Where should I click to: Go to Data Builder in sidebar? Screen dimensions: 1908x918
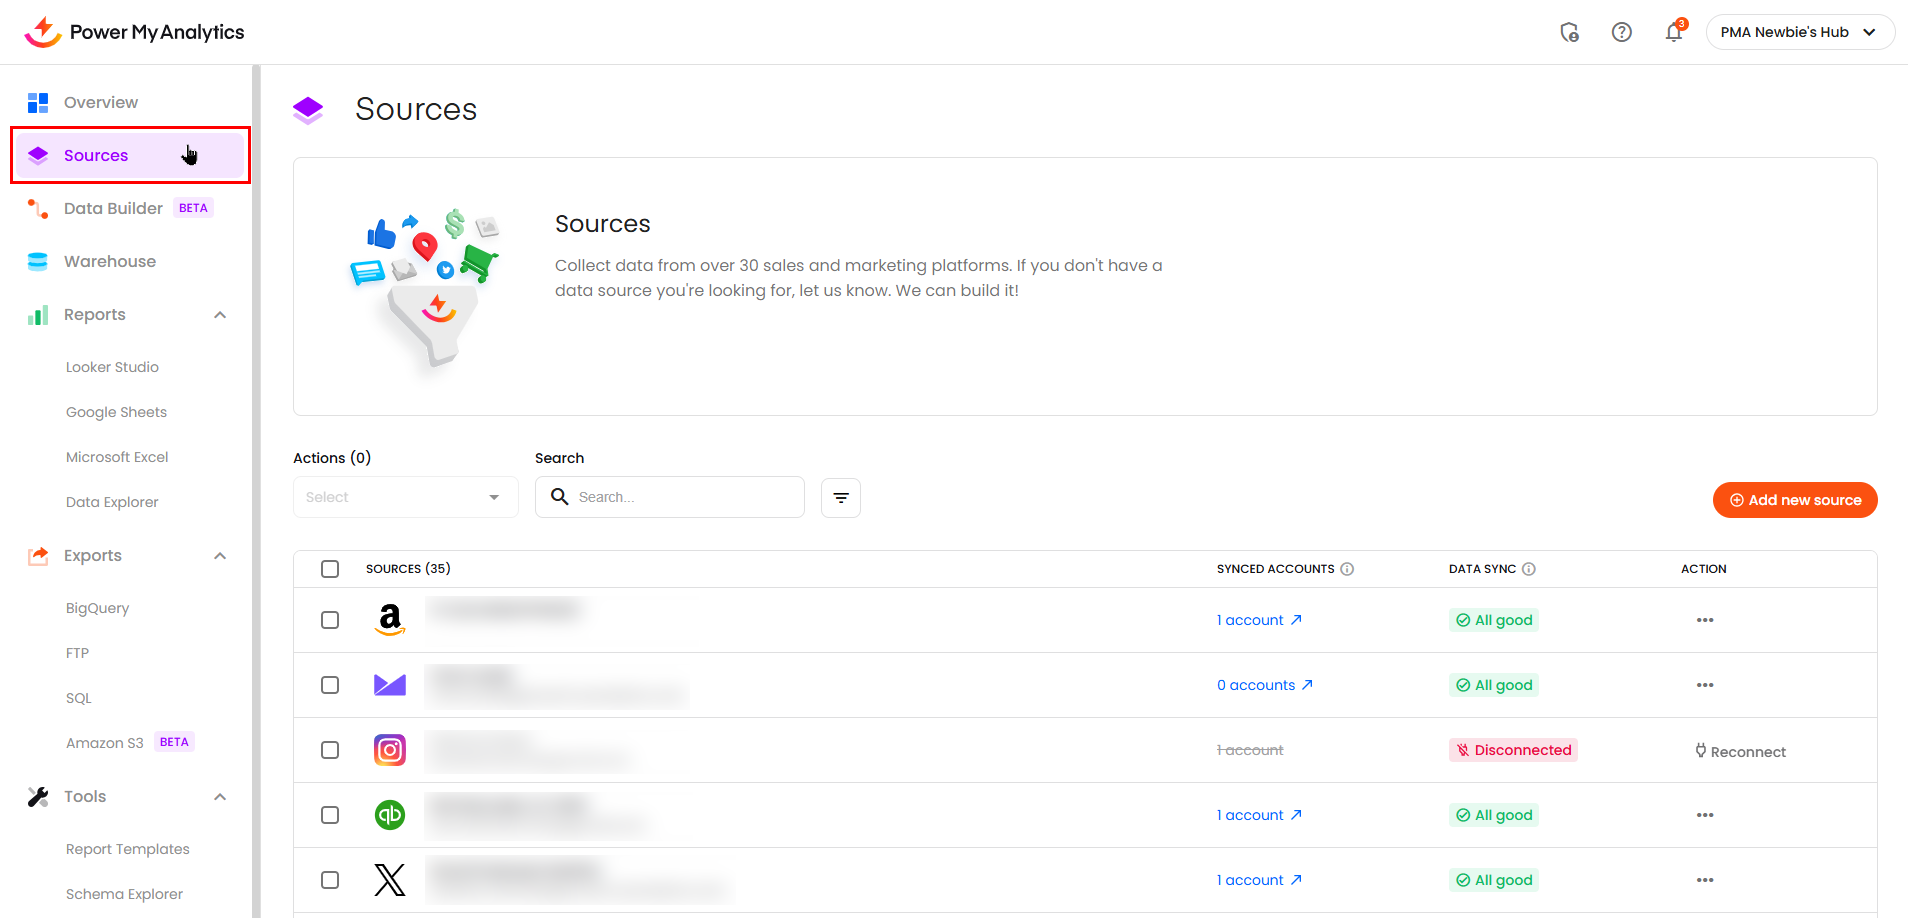point(113,209)
